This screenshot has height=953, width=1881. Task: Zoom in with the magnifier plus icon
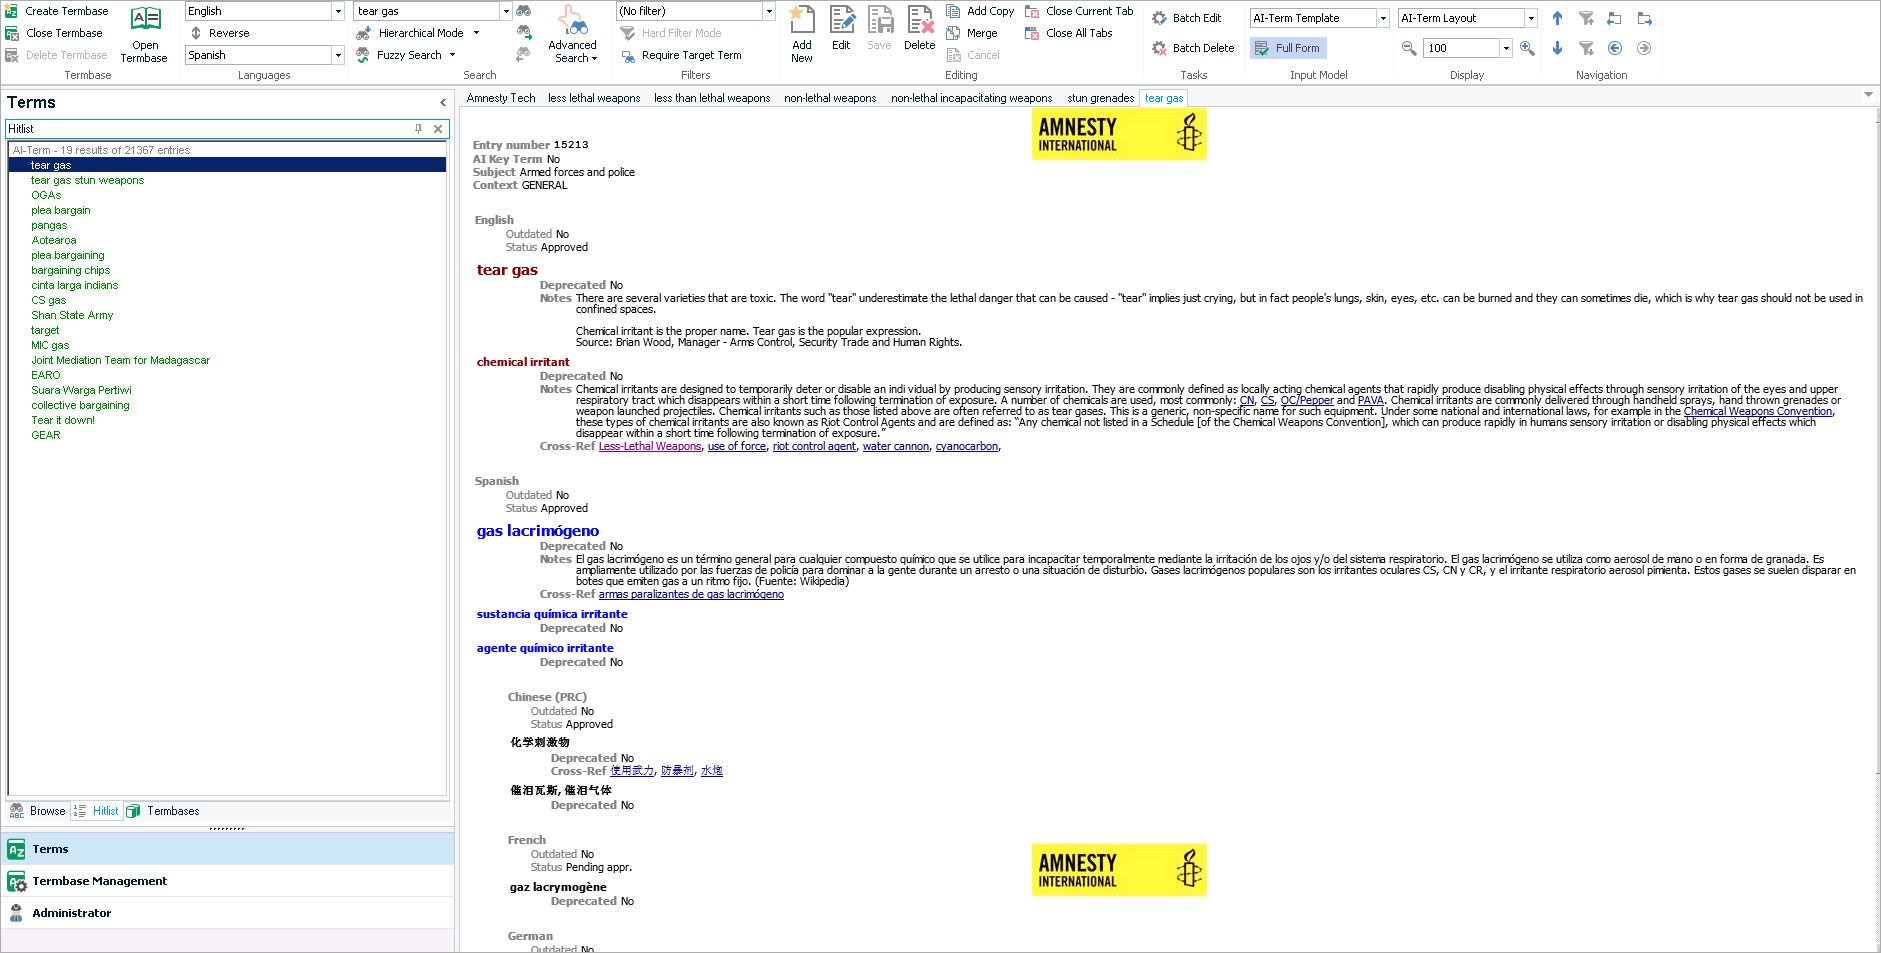[x=1527, y=48]
